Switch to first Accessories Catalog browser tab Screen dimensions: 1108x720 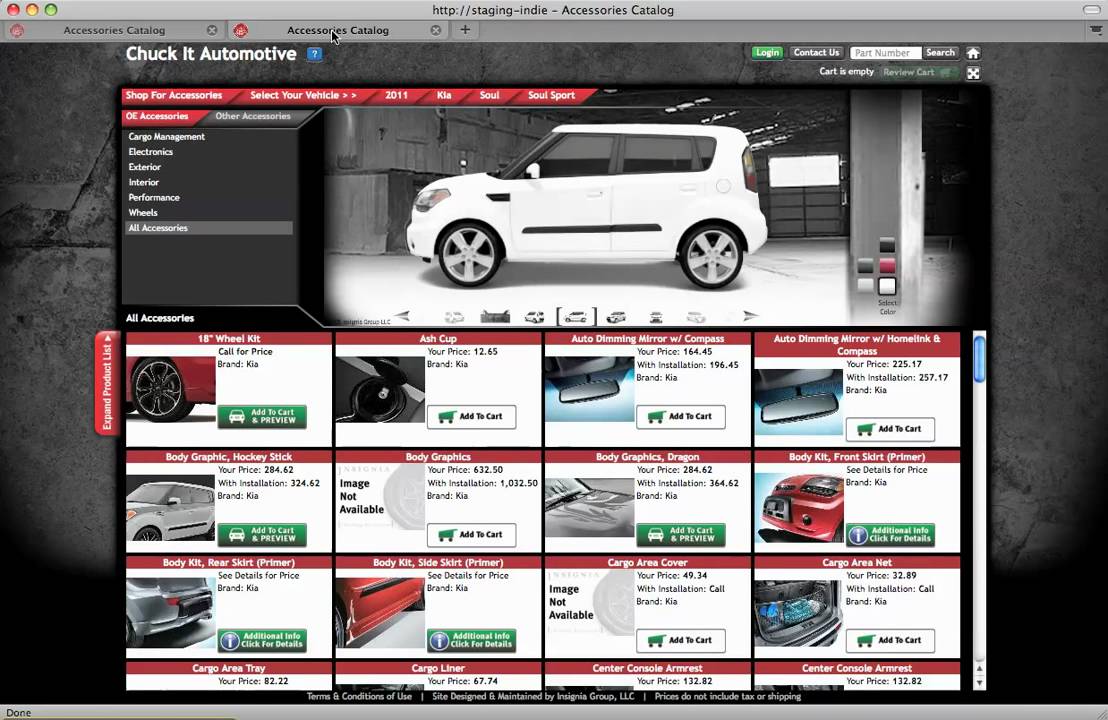tap(114, 30)
